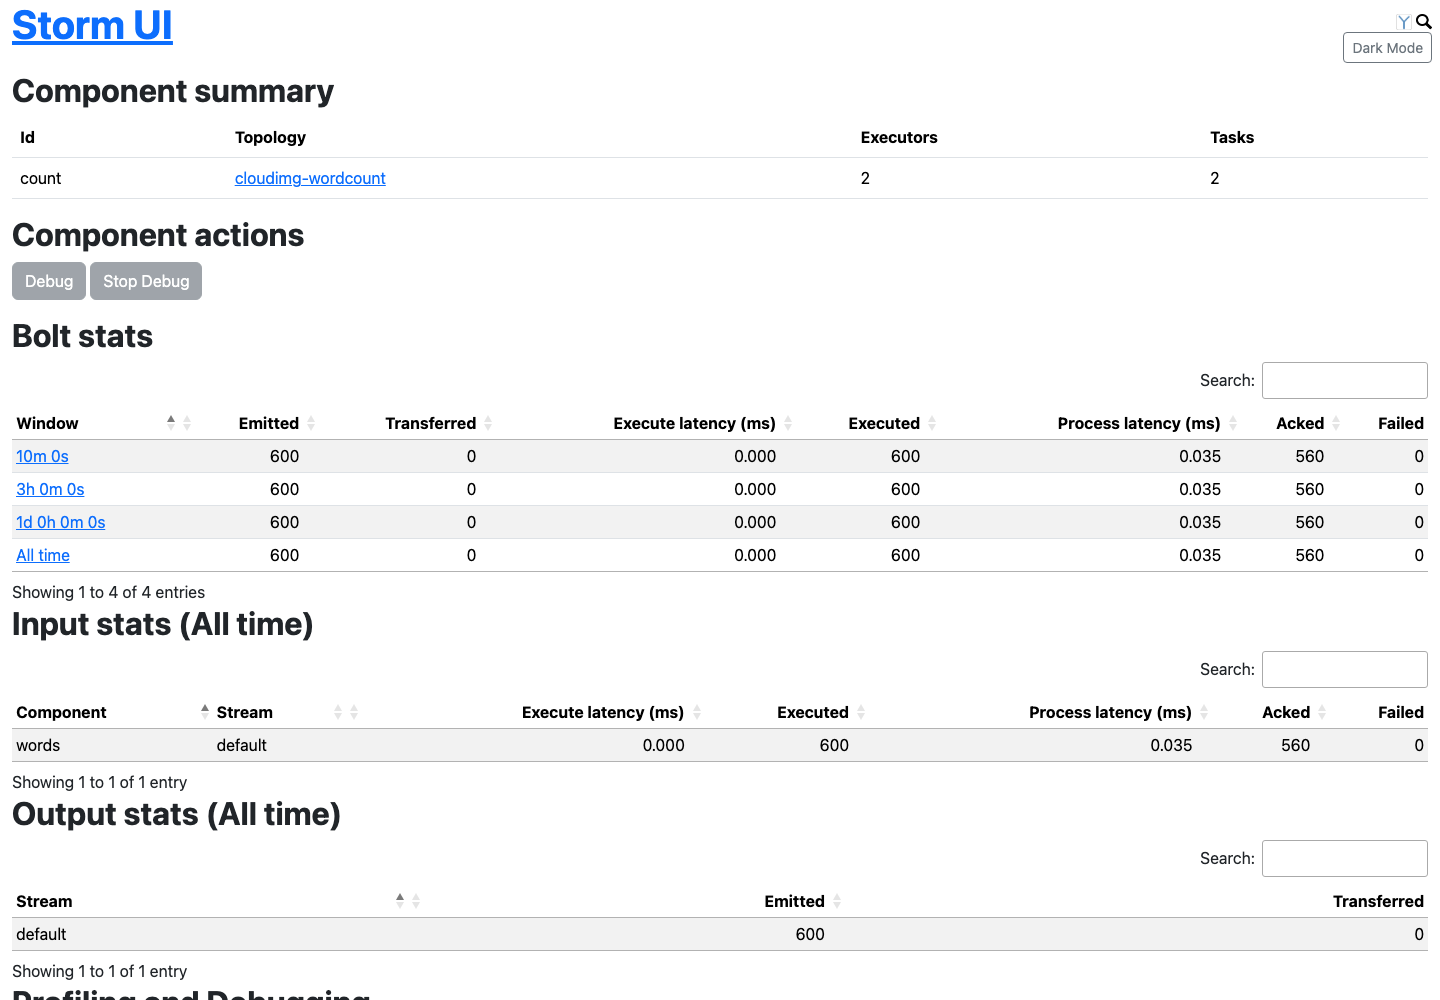Focus the Input stats search field
The height and width of the screenshot is (1000, 1440).
[x=1344, y=669]
